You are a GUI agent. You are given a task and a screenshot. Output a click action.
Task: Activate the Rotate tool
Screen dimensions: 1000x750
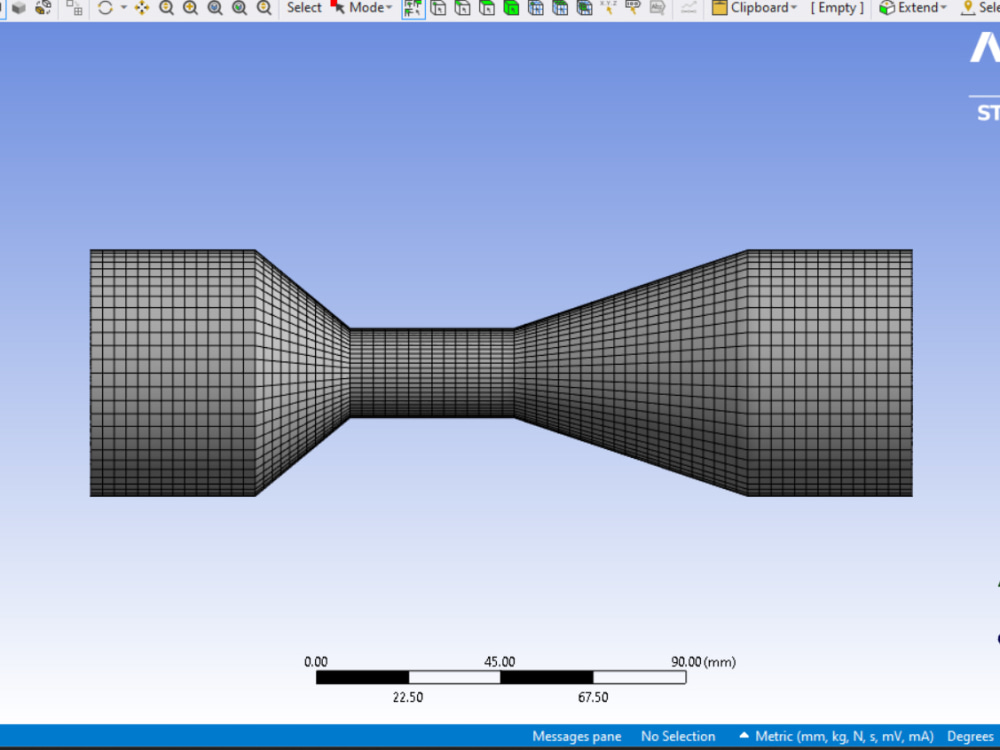[105, 8]
